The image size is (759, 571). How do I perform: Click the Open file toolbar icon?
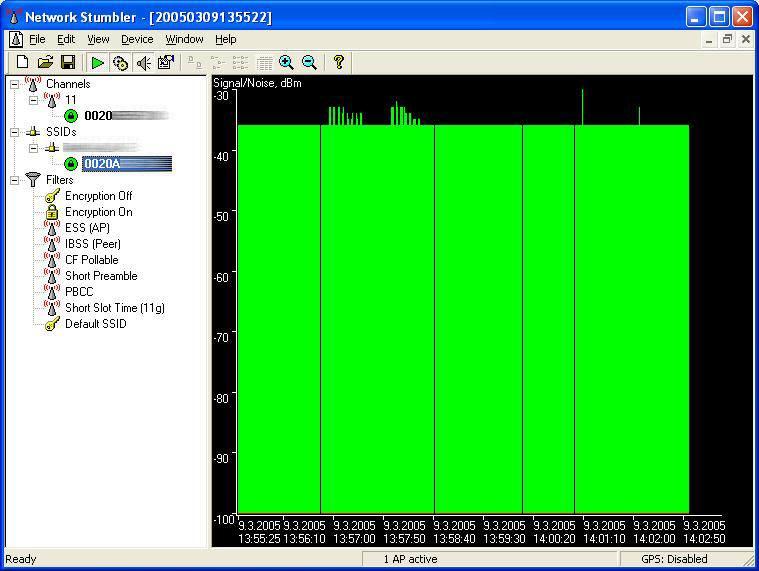point(45,62)
